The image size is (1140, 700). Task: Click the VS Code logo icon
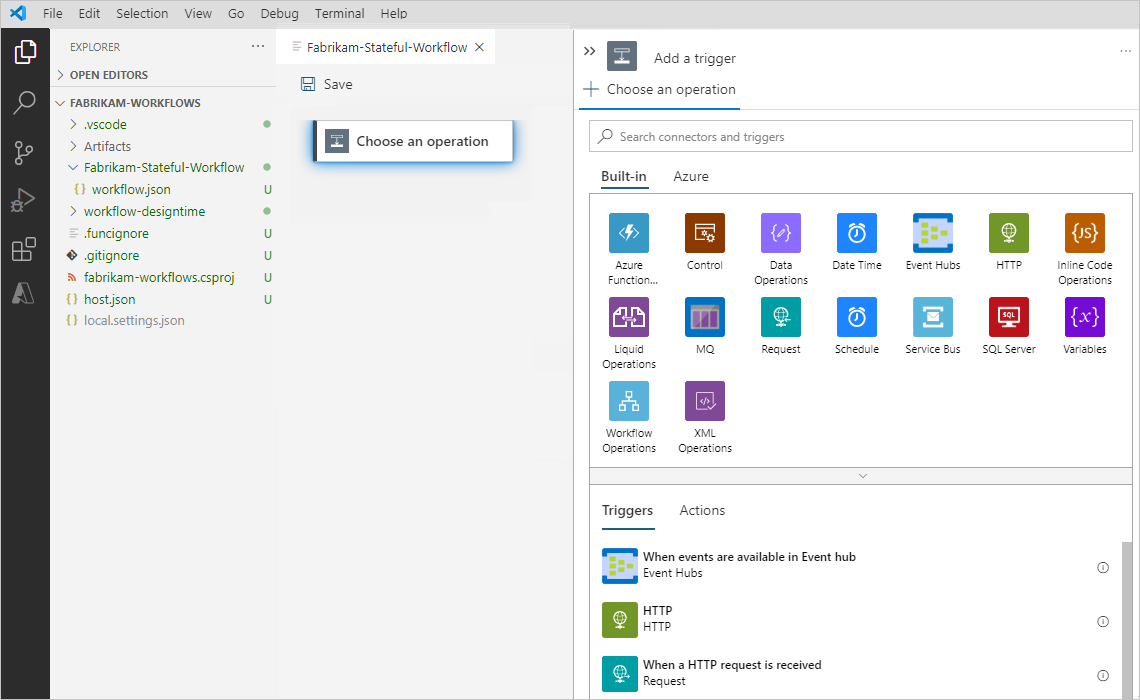[18, 13]
